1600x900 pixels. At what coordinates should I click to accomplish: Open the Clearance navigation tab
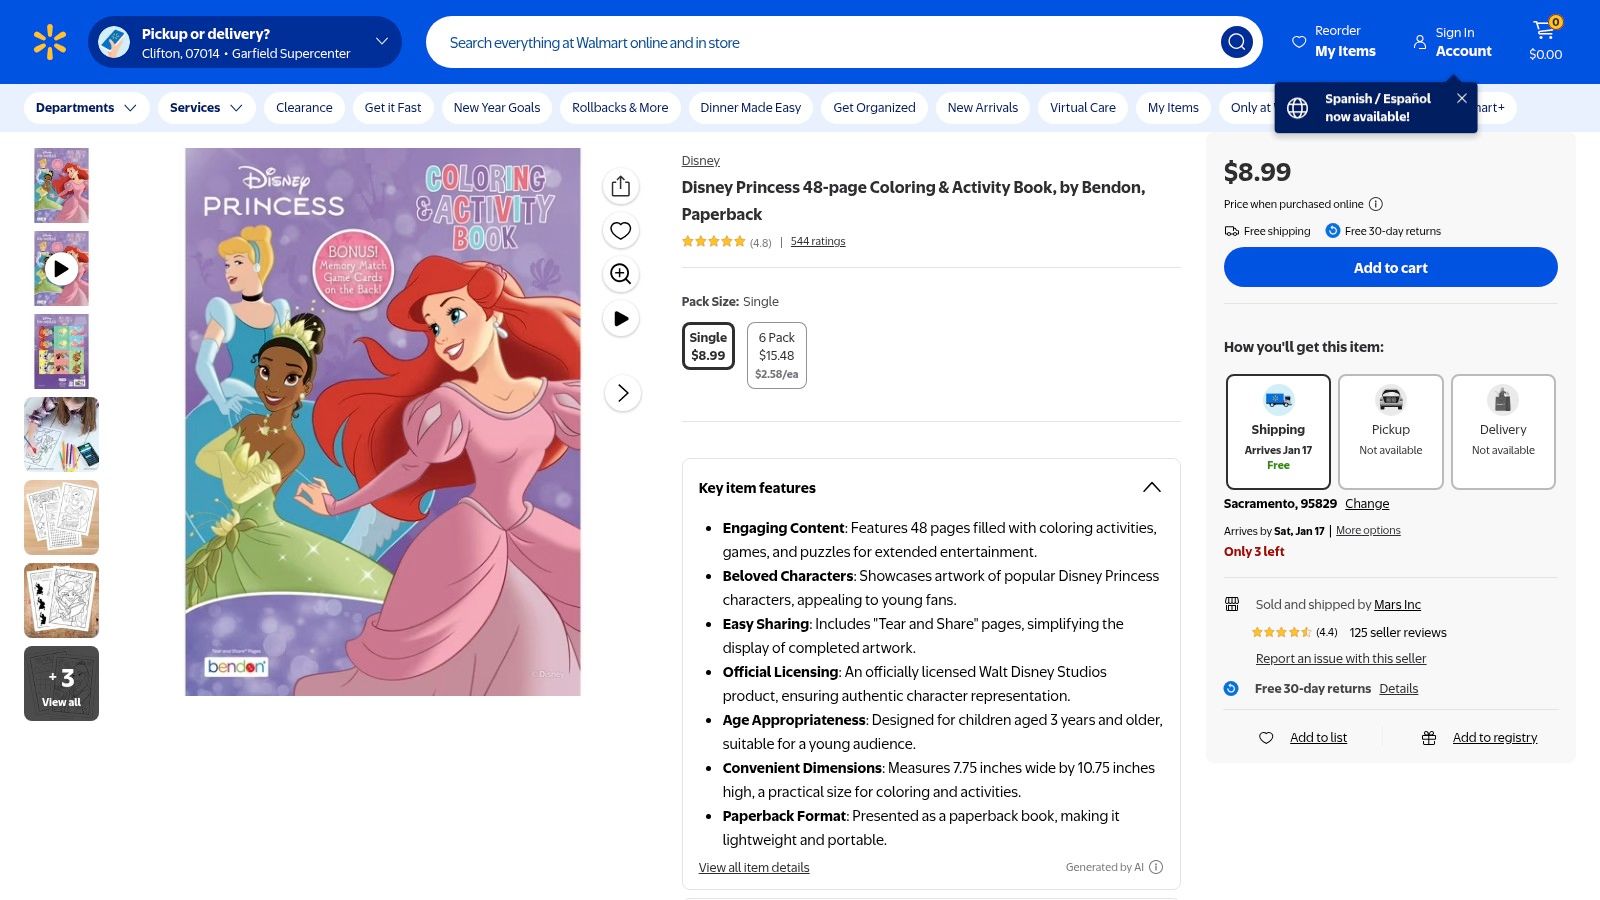(304, 108)
